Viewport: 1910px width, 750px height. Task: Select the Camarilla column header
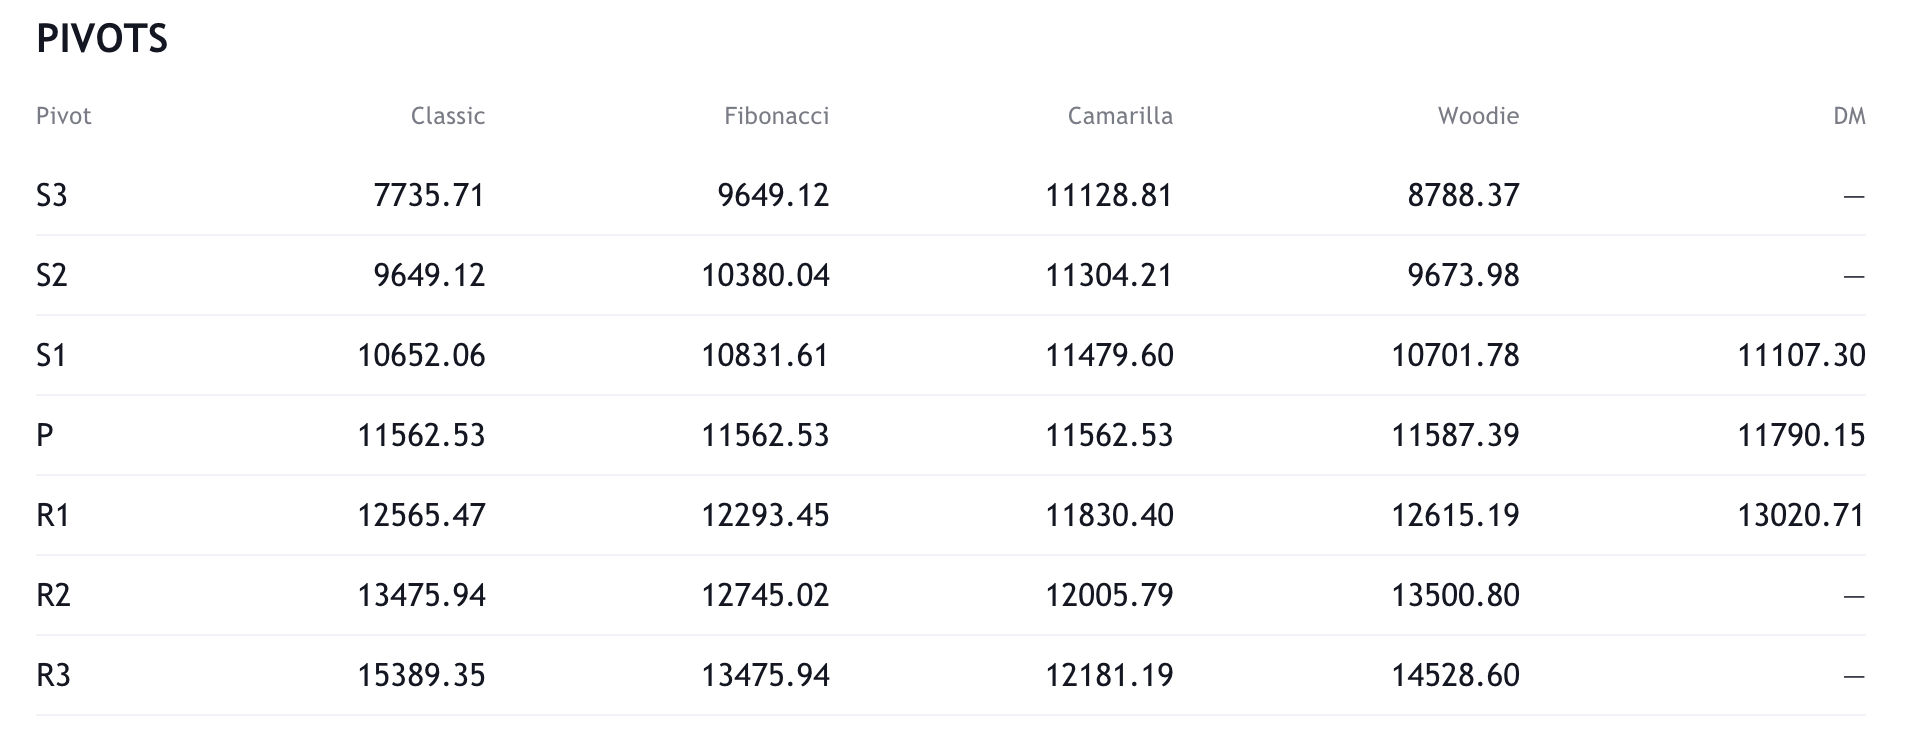(x=1120, y=116)
